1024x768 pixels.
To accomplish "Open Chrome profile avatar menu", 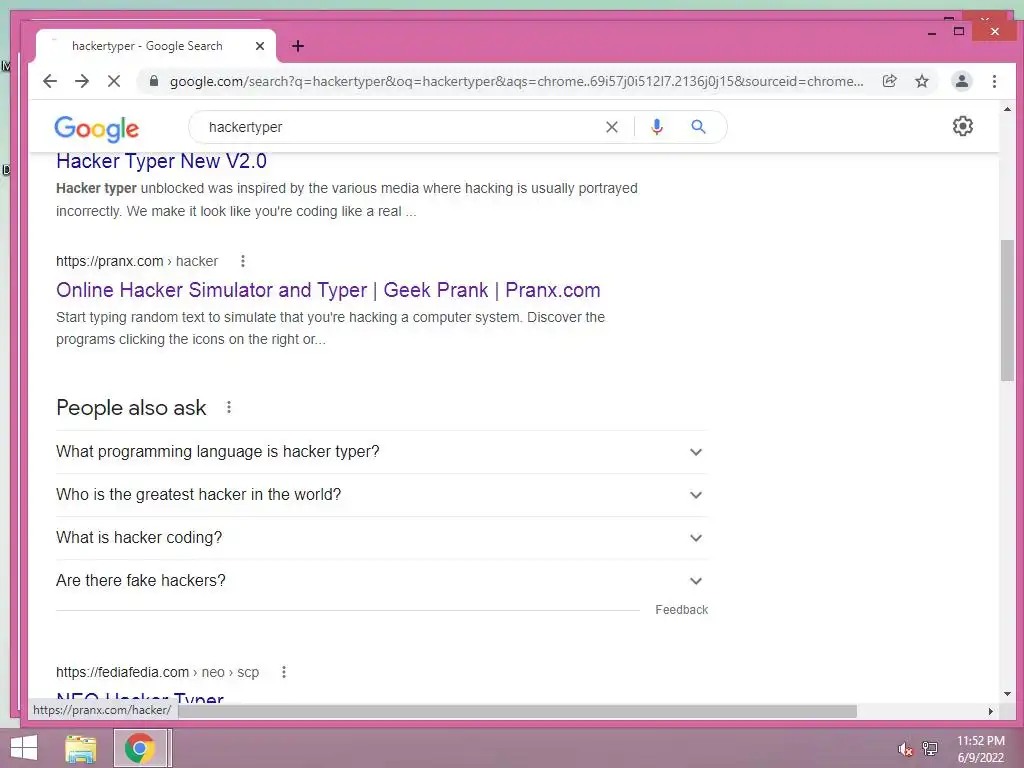I will (x=961, y=81).
